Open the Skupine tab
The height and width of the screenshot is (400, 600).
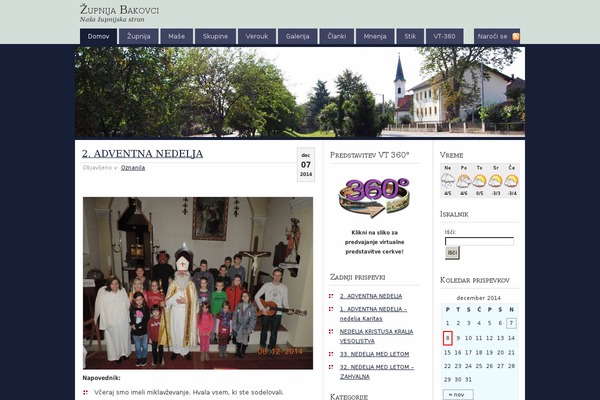pyautogui.click(x=215, y=36)
